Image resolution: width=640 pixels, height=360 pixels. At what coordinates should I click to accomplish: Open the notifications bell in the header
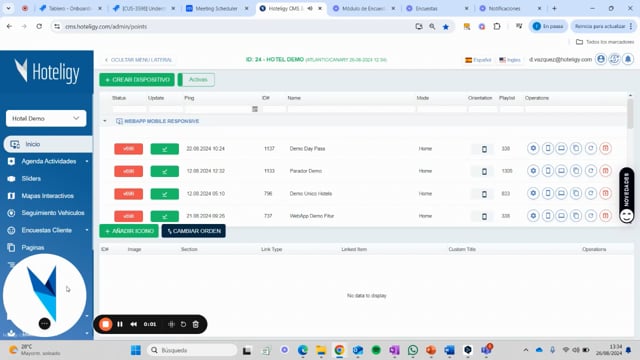pyautogui.click(x=628, y=60)
